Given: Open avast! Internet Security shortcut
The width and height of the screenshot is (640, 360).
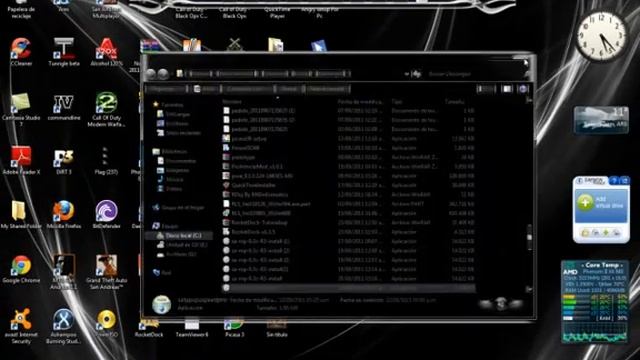Looking at the screenshot, I should click(x=21, y=327).
